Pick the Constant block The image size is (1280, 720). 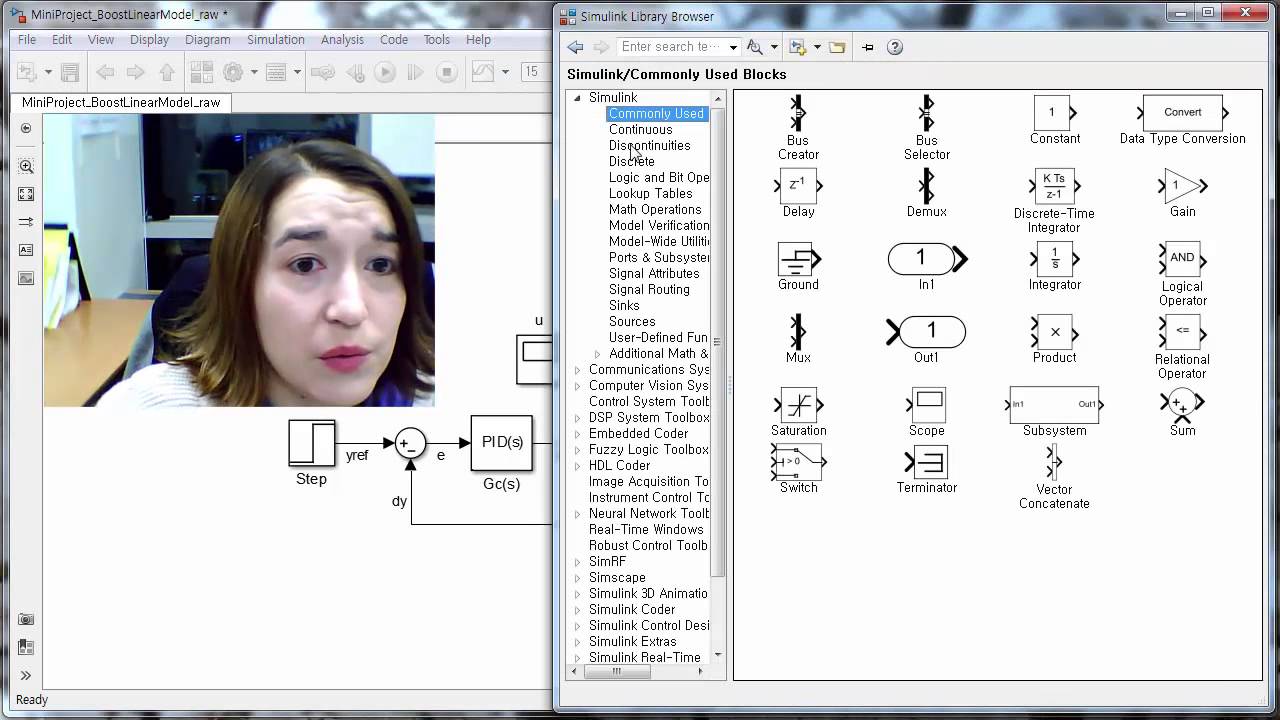coord(1054,113)
